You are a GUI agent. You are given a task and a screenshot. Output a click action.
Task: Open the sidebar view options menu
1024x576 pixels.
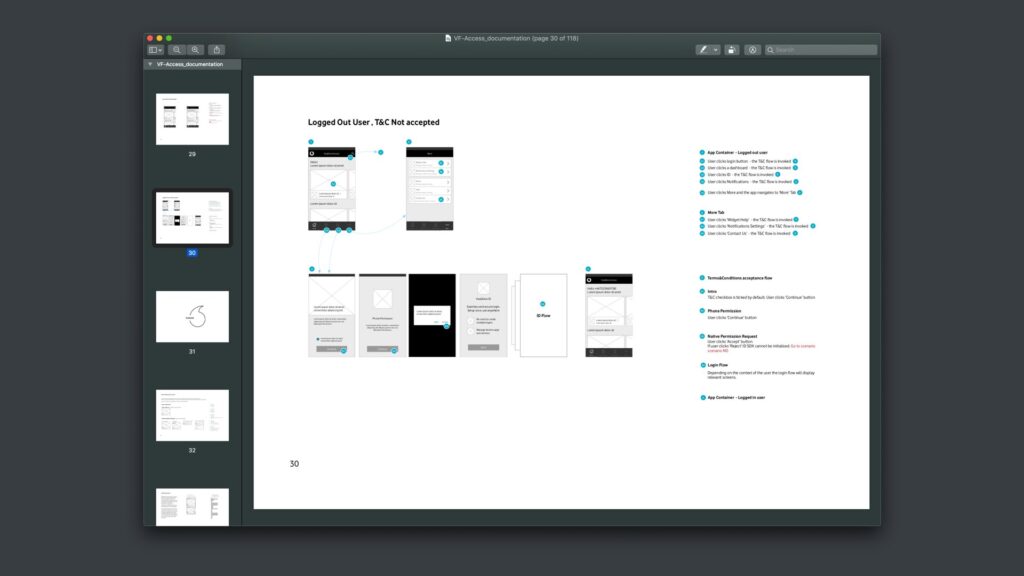tap(156, 50)
